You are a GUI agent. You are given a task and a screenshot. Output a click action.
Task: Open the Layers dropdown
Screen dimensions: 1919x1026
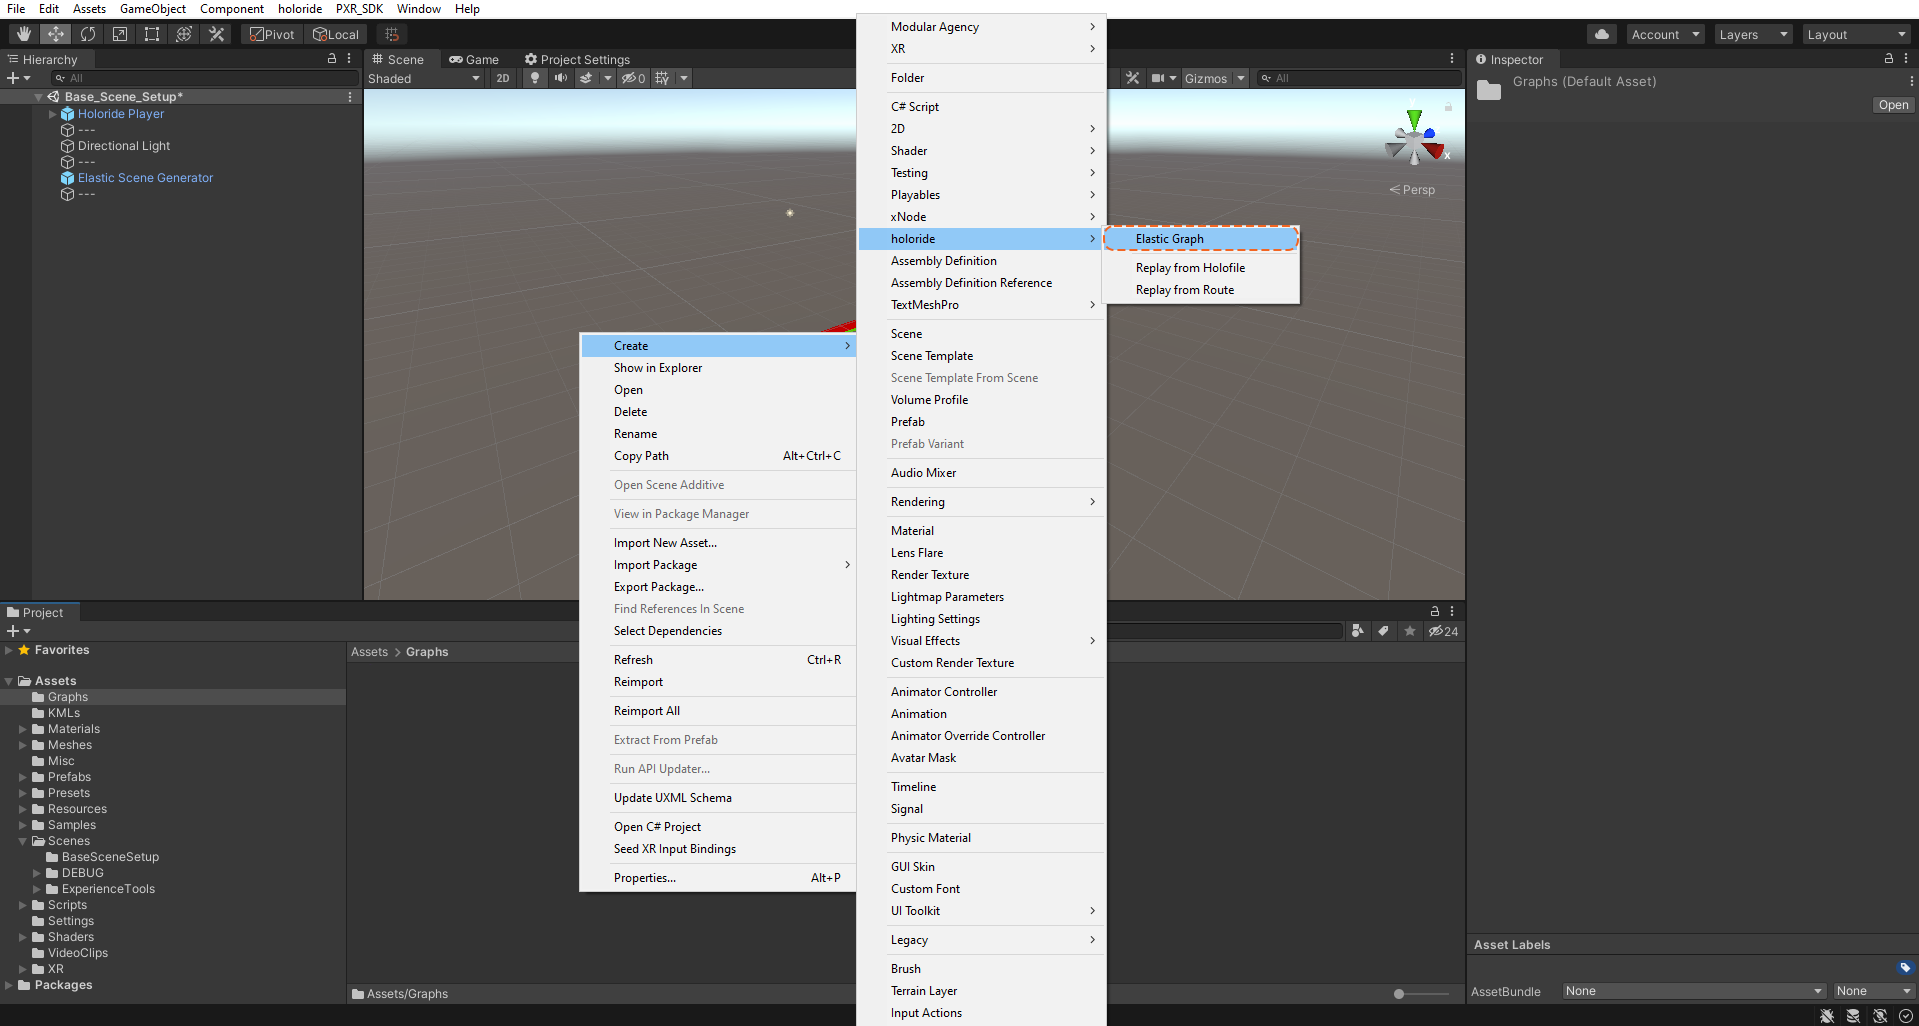tap(1752, 34)
